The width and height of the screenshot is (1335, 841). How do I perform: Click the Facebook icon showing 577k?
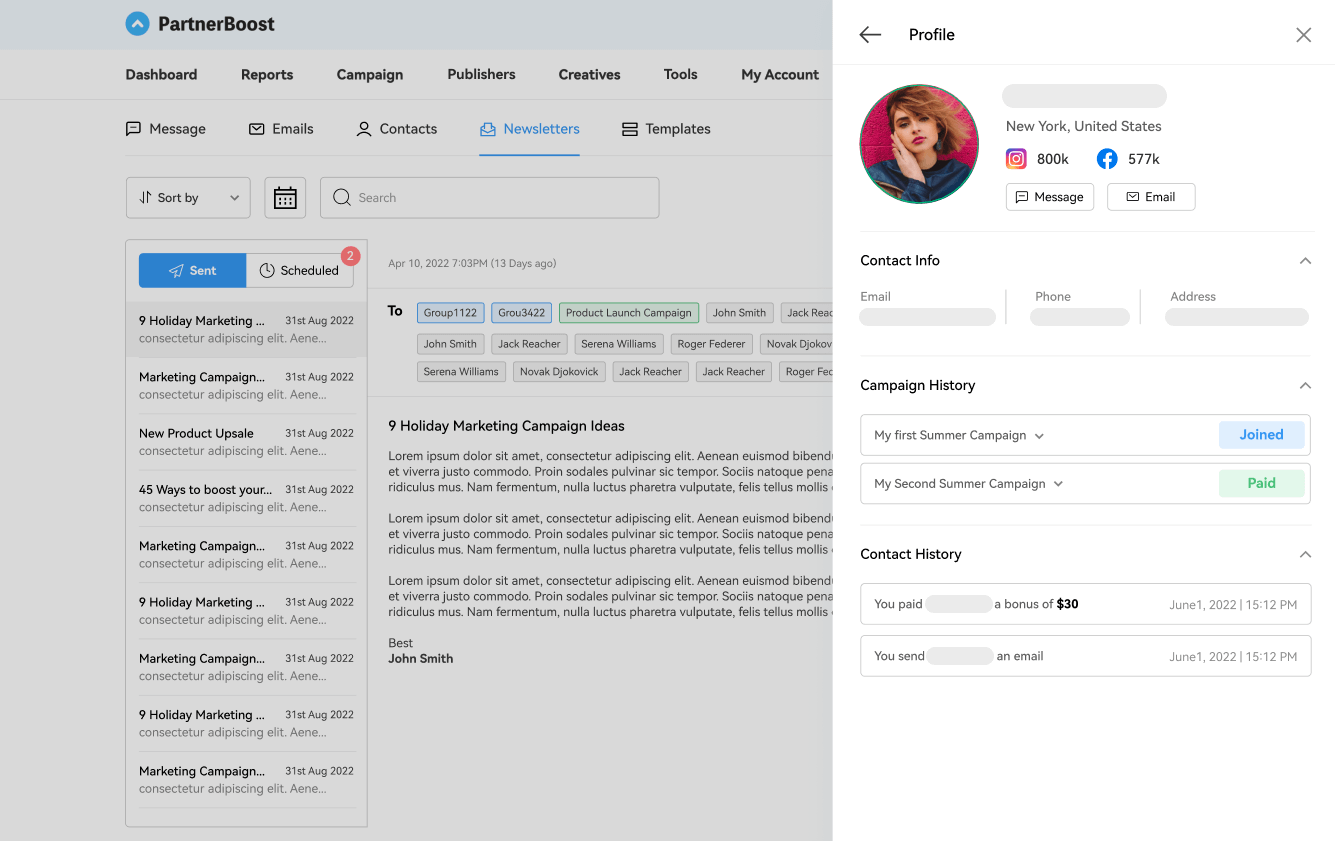tap(1107, 159)
